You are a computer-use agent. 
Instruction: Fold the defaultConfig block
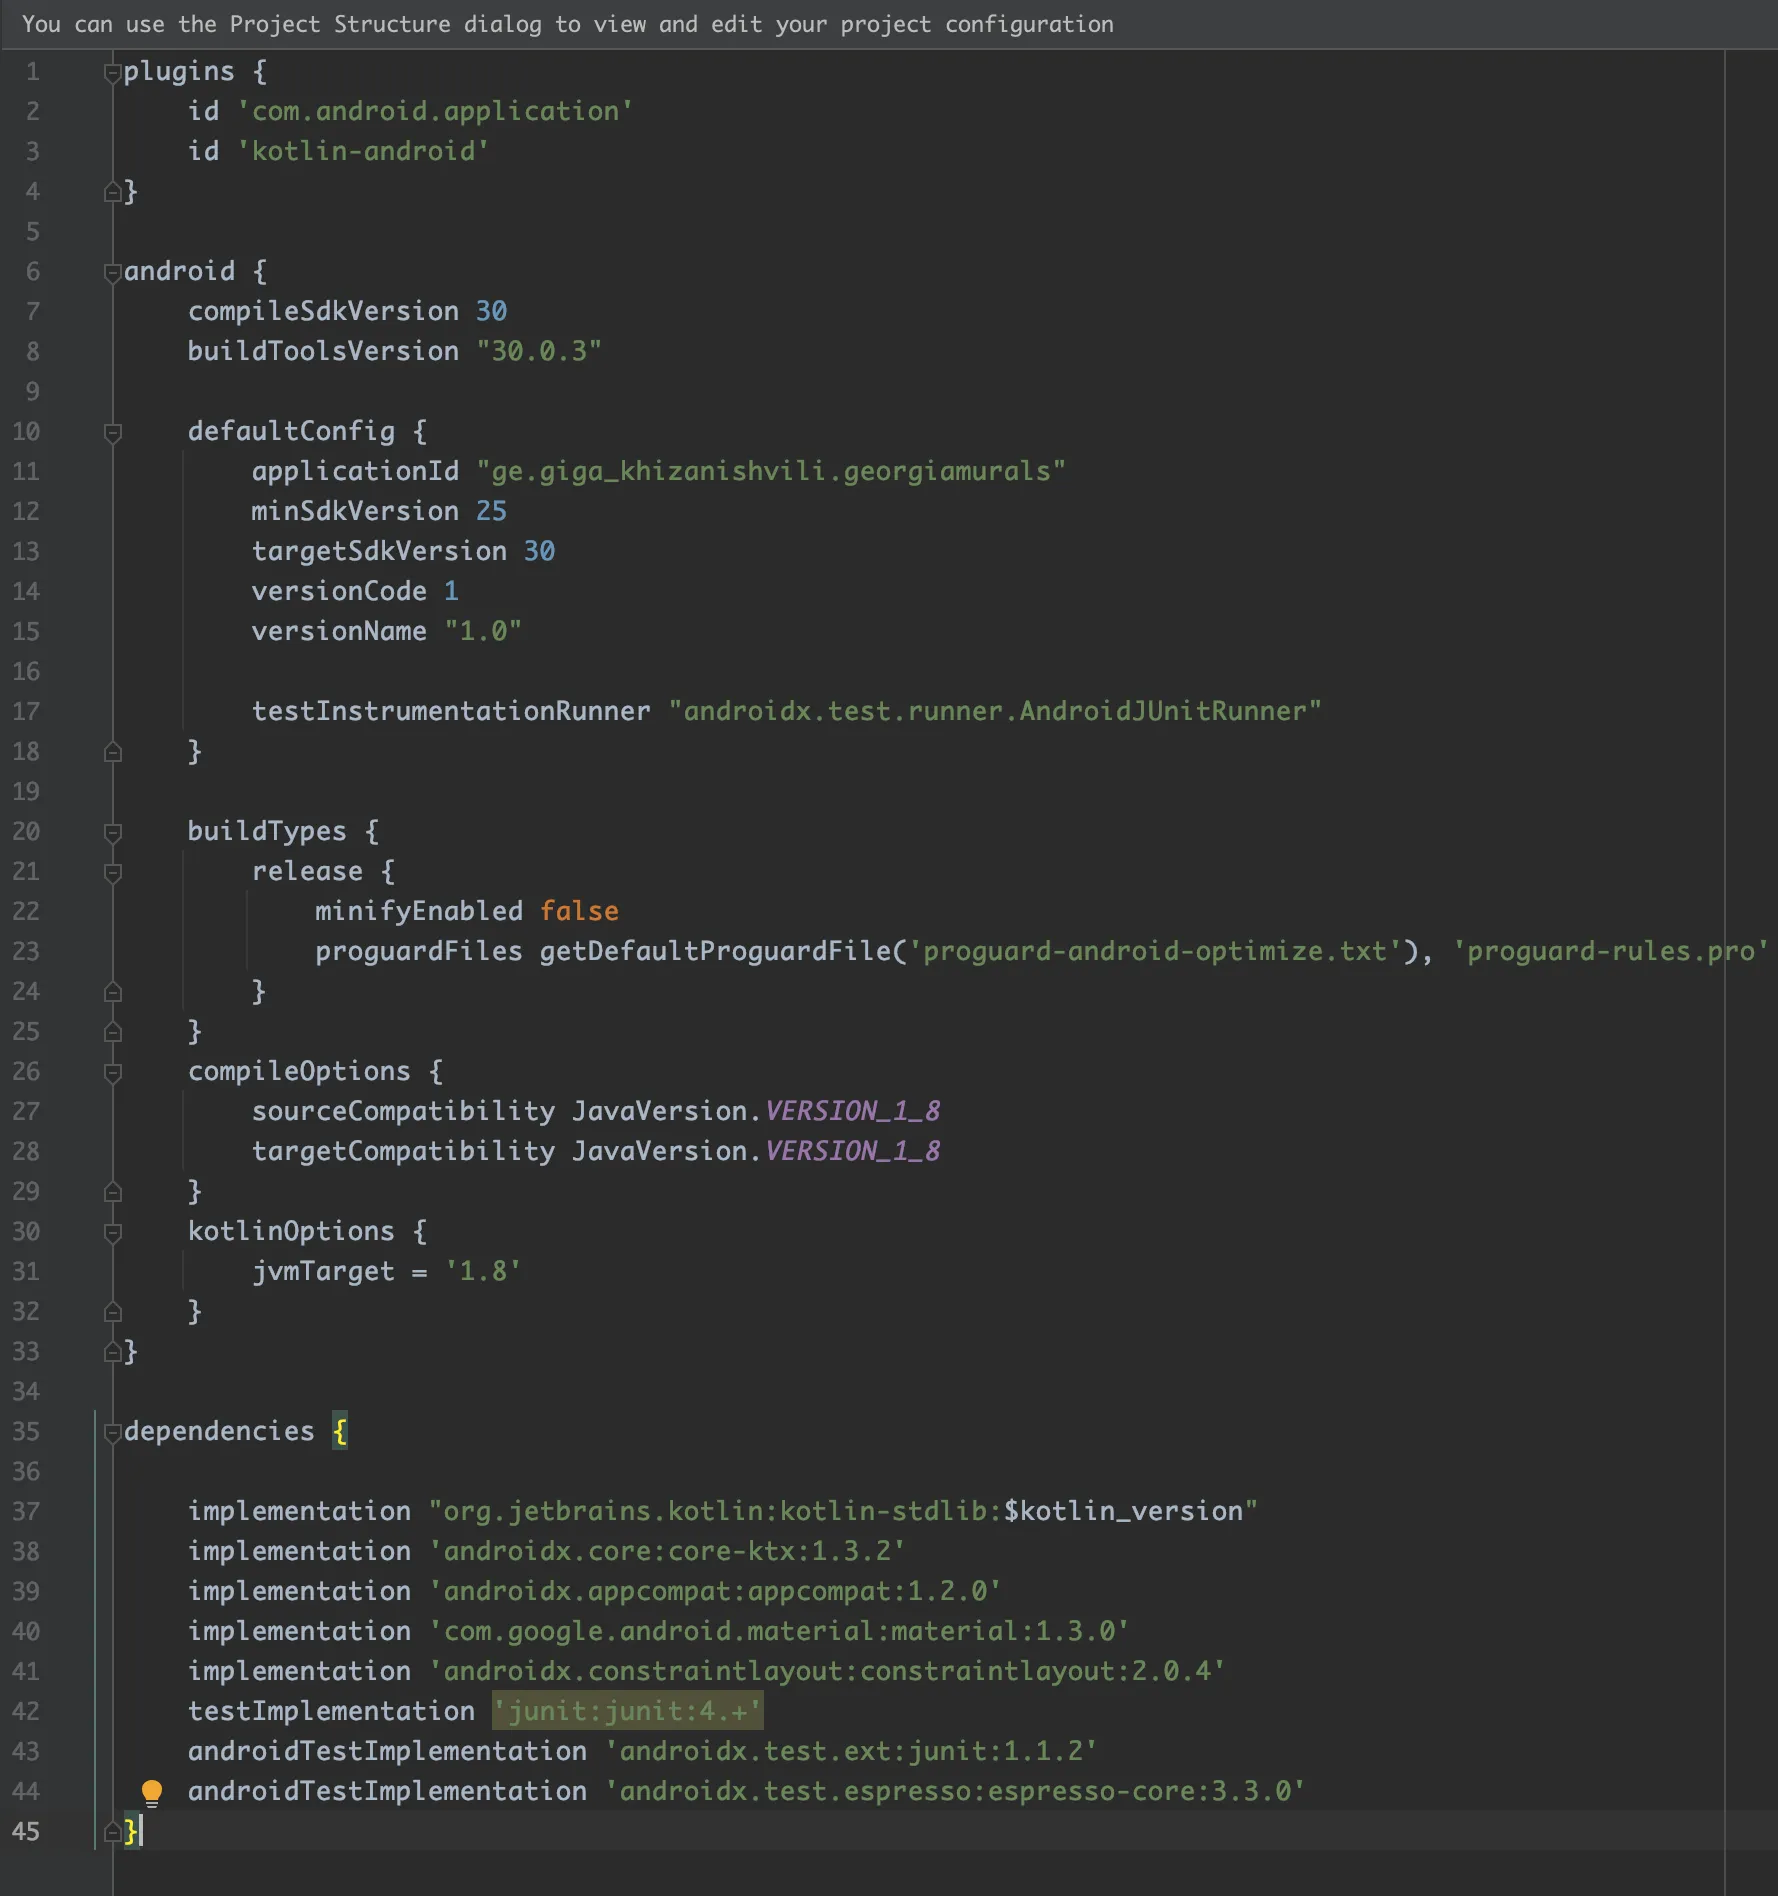tap(113, 433)
